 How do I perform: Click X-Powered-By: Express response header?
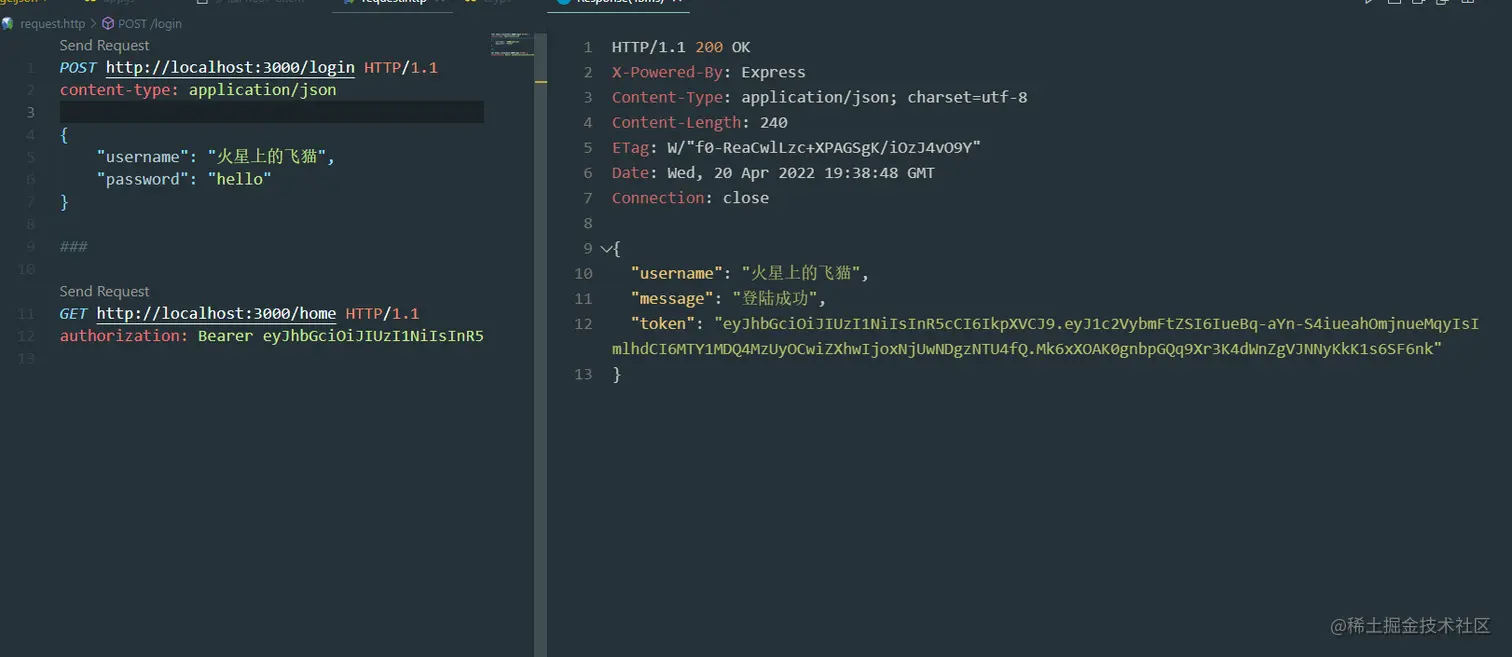[x=708, y=72]
